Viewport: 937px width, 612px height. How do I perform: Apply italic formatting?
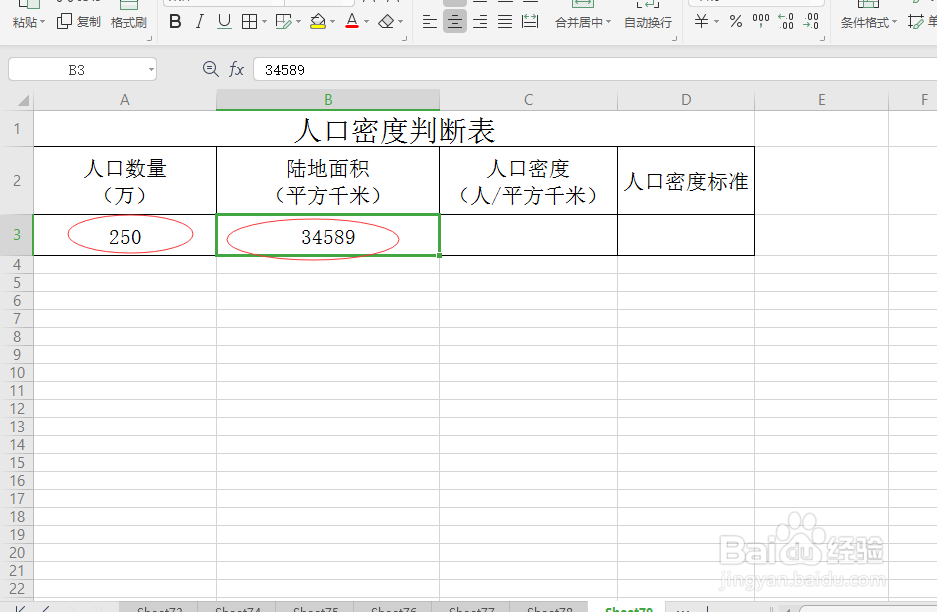pyautogui.click(x=199, y=21)
